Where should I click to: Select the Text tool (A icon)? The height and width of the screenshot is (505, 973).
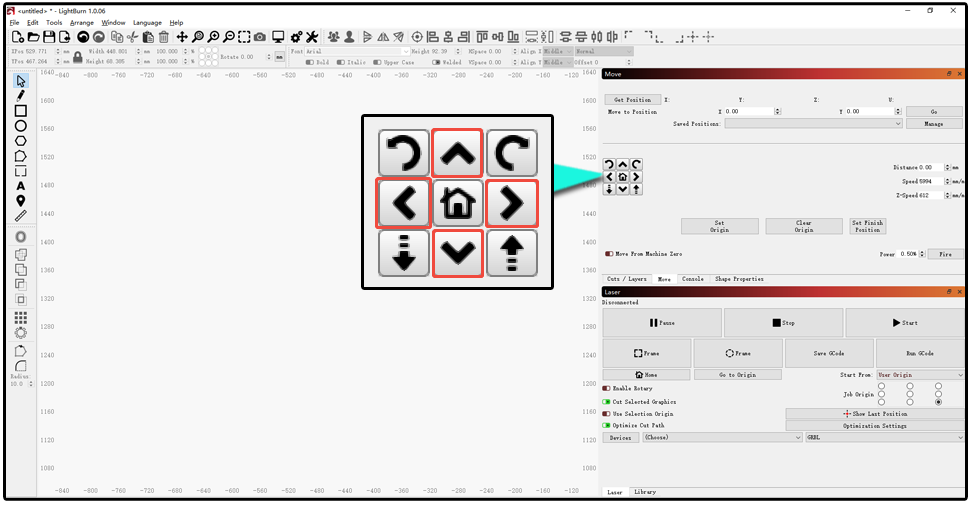(x=20, y=186)
